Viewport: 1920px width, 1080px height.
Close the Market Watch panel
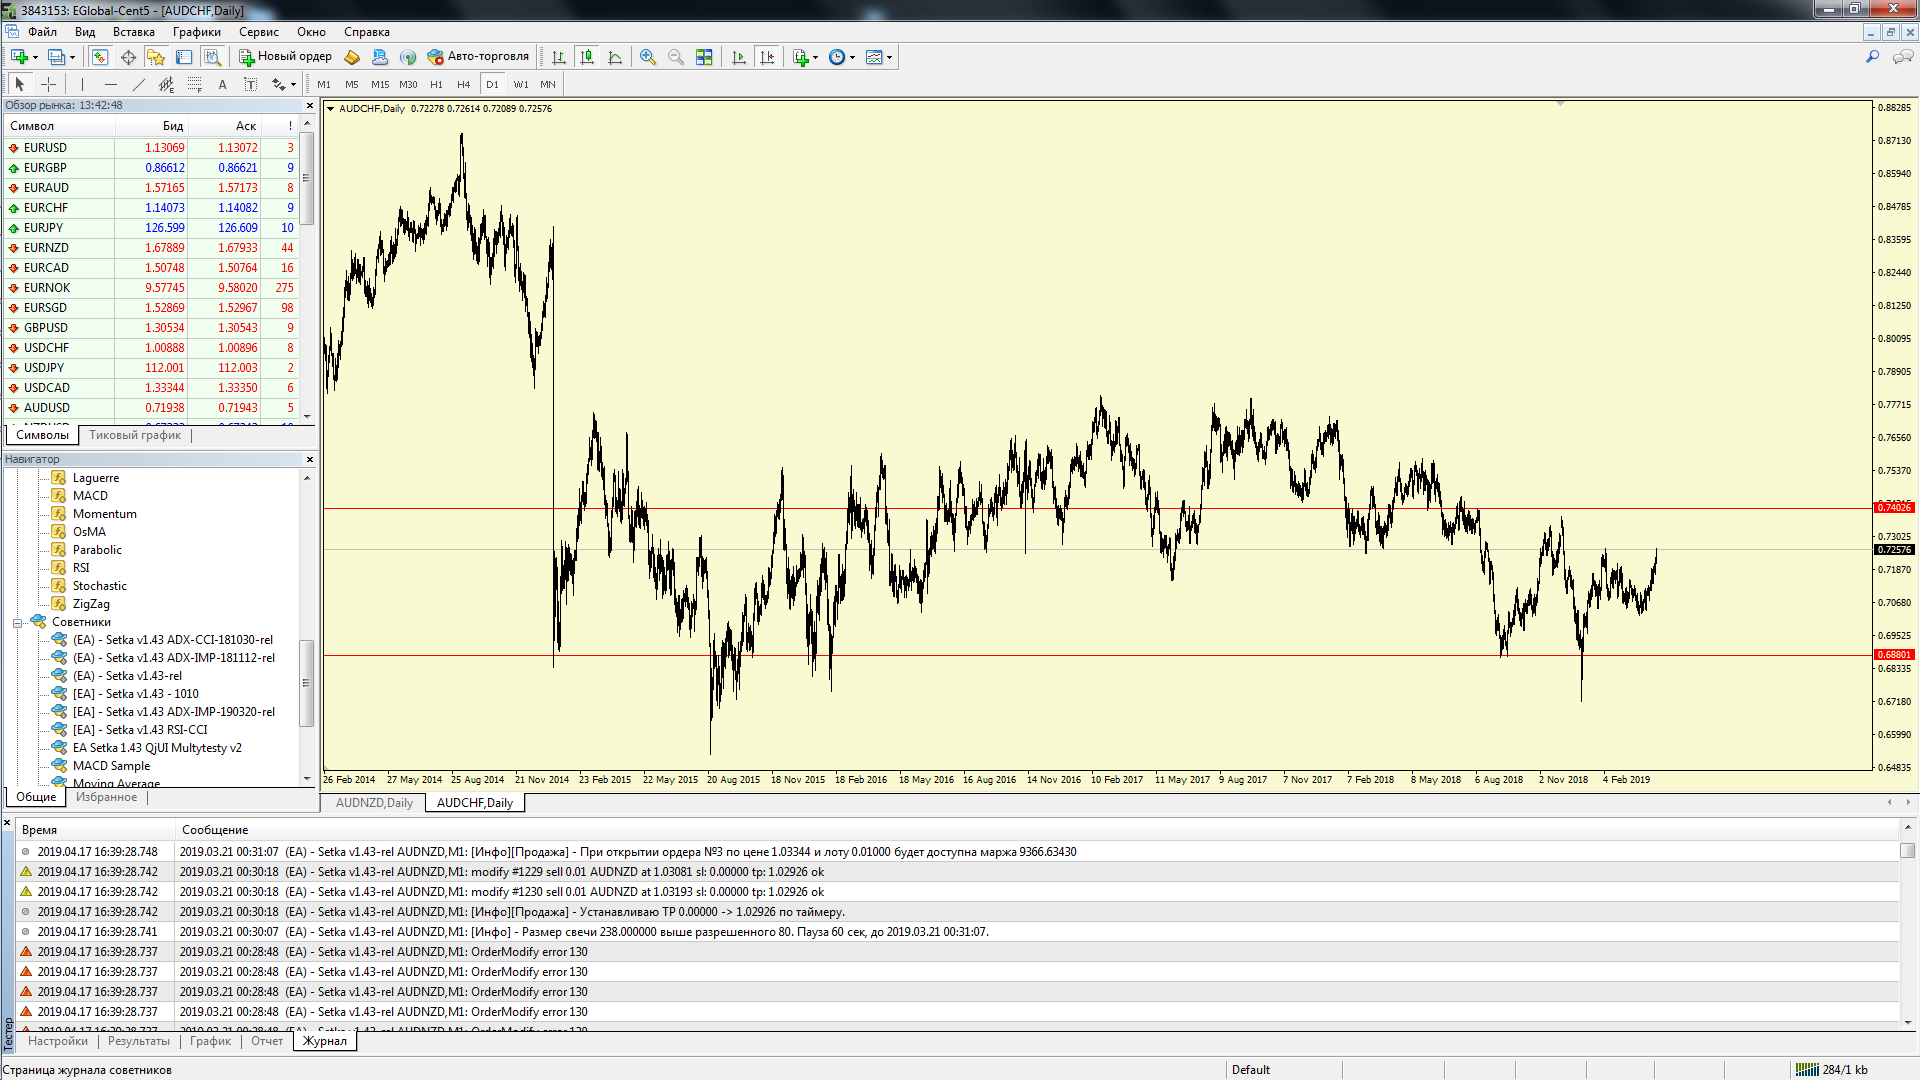[309, 105]
